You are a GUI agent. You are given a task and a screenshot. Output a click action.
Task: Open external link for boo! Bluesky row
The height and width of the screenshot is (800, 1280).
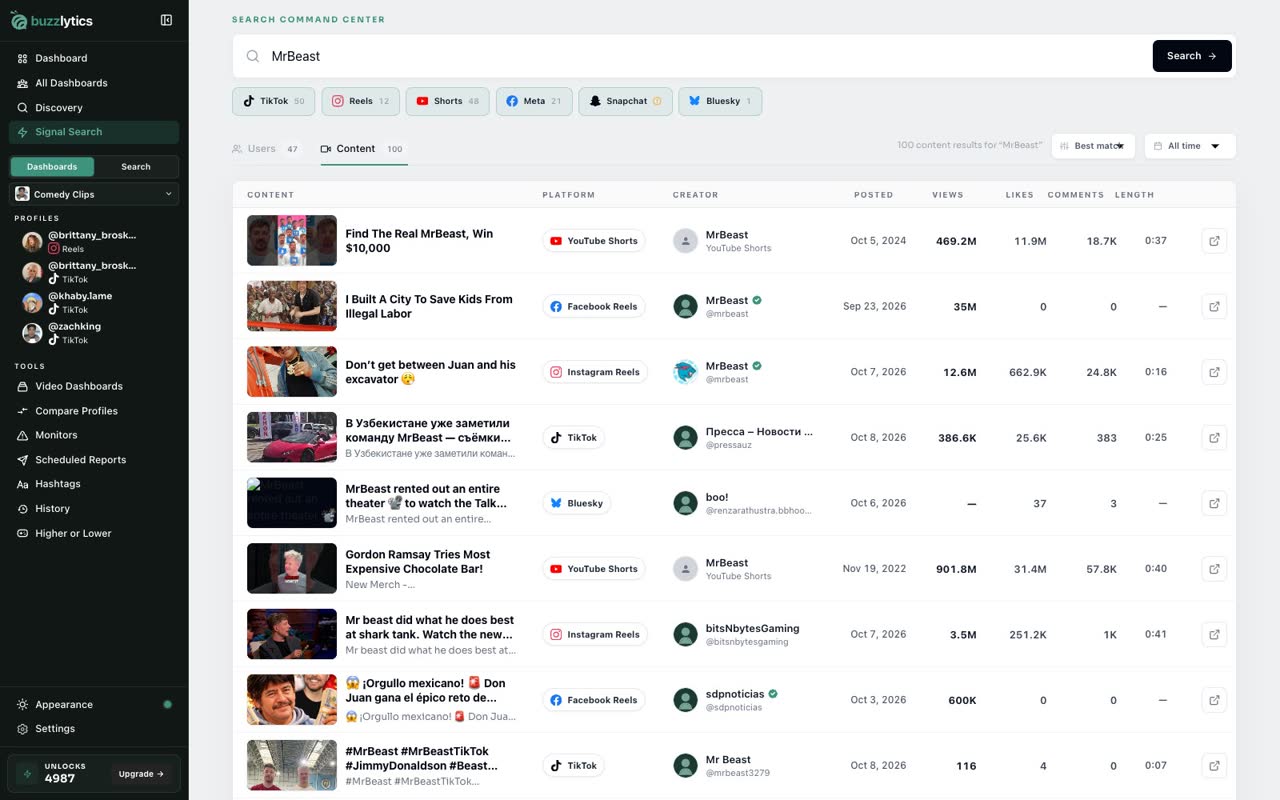click(x=1214, y=503)
